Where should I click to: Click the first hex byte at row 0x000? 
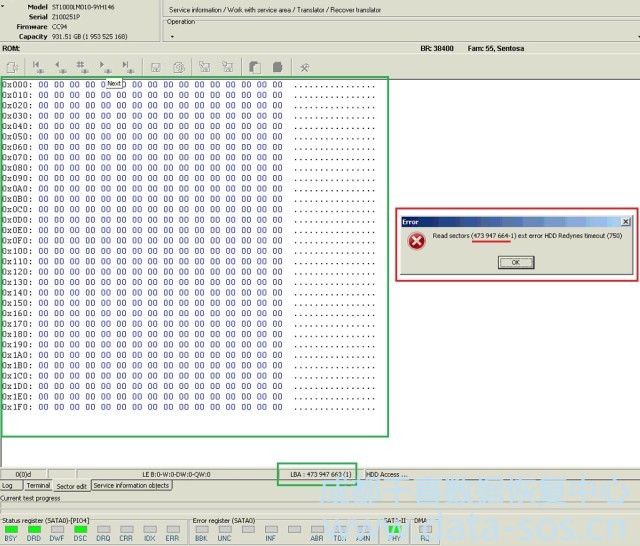45,85
